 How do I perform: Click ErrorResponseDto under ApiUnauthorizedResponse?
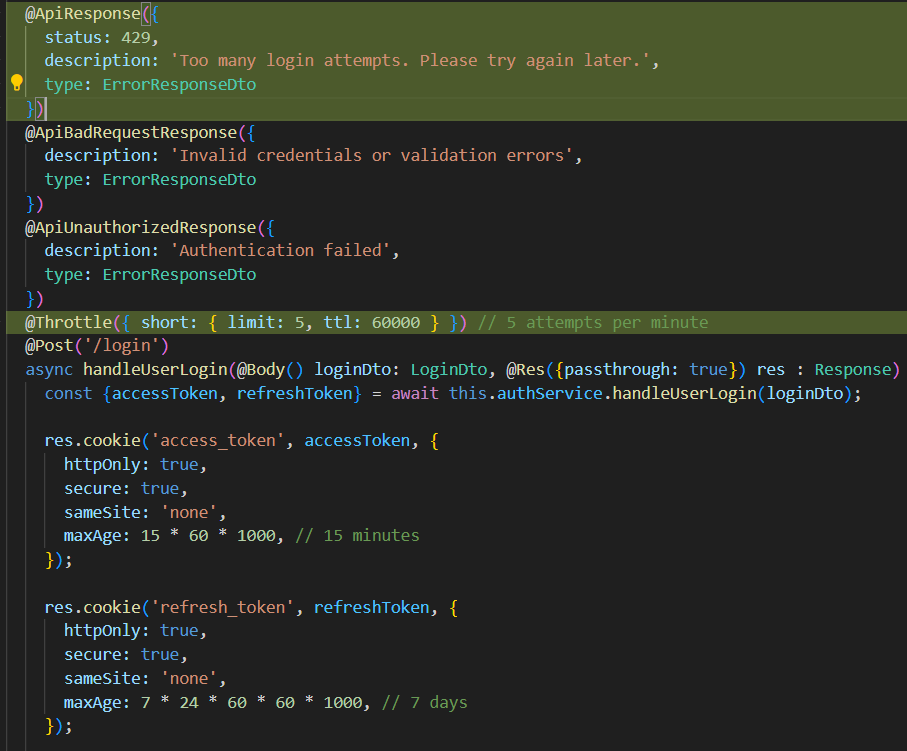179,274
